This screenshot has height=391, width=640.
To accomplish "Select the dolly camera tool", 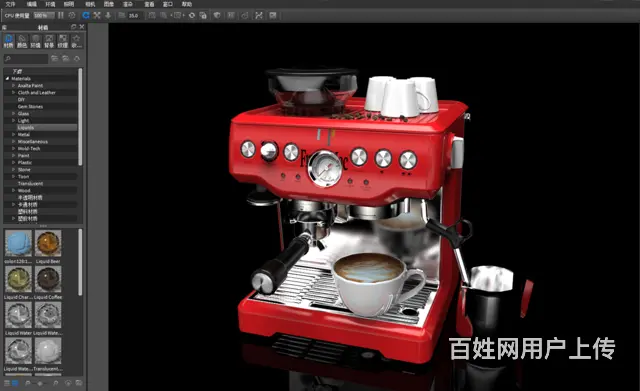I will pyautogui.click(x=108, y=16).
